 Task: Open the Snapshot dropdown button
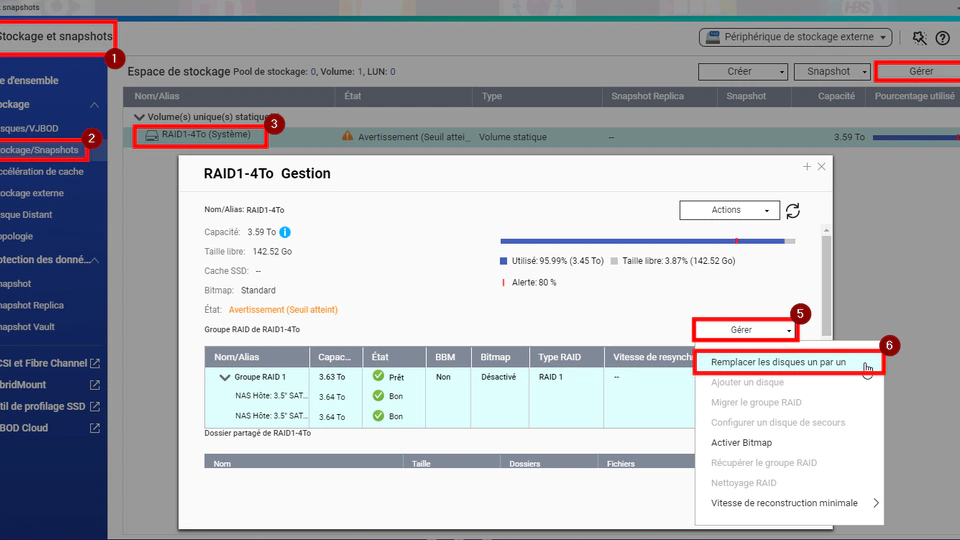[832, 72]
